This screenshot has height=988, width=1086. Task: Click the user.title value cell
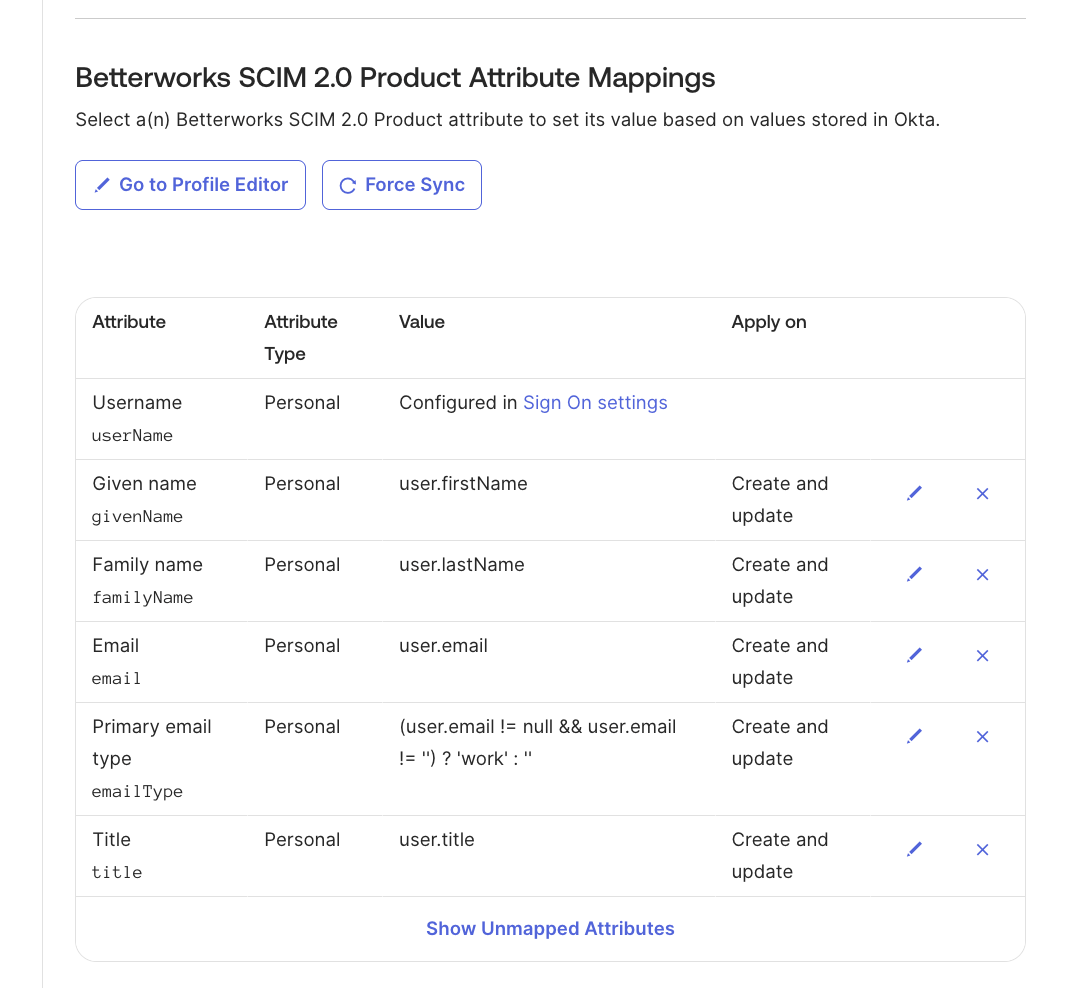point(437,839)
